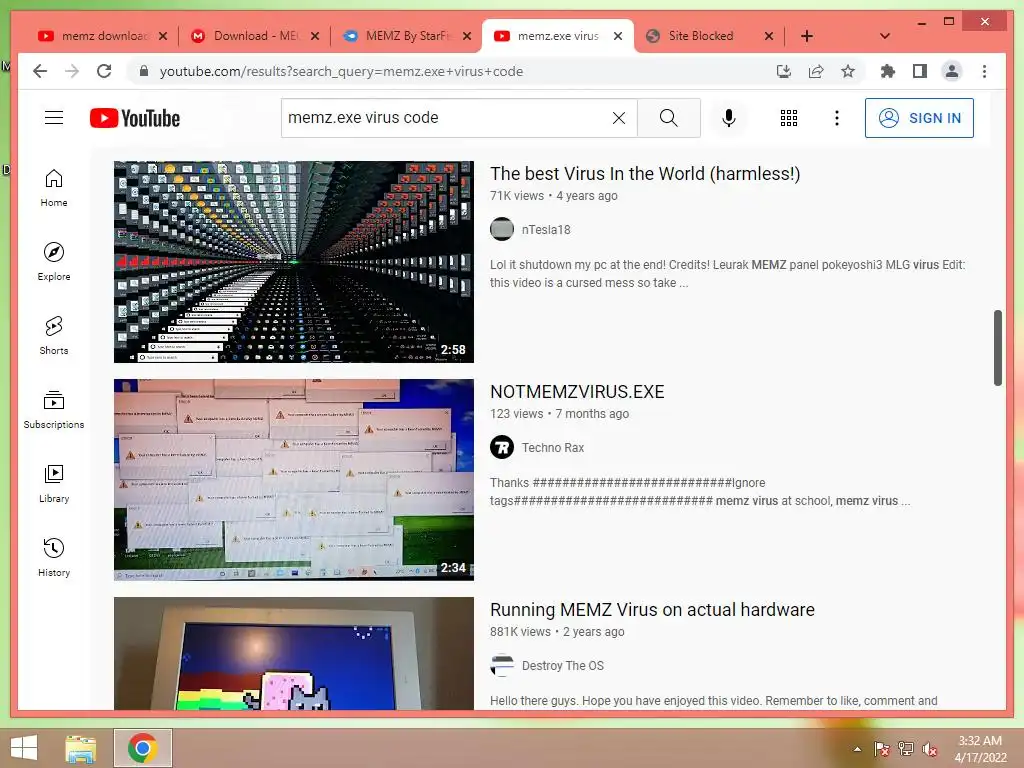
Task: Click the Action Center flag tray icon
Action: pos(882,749)
